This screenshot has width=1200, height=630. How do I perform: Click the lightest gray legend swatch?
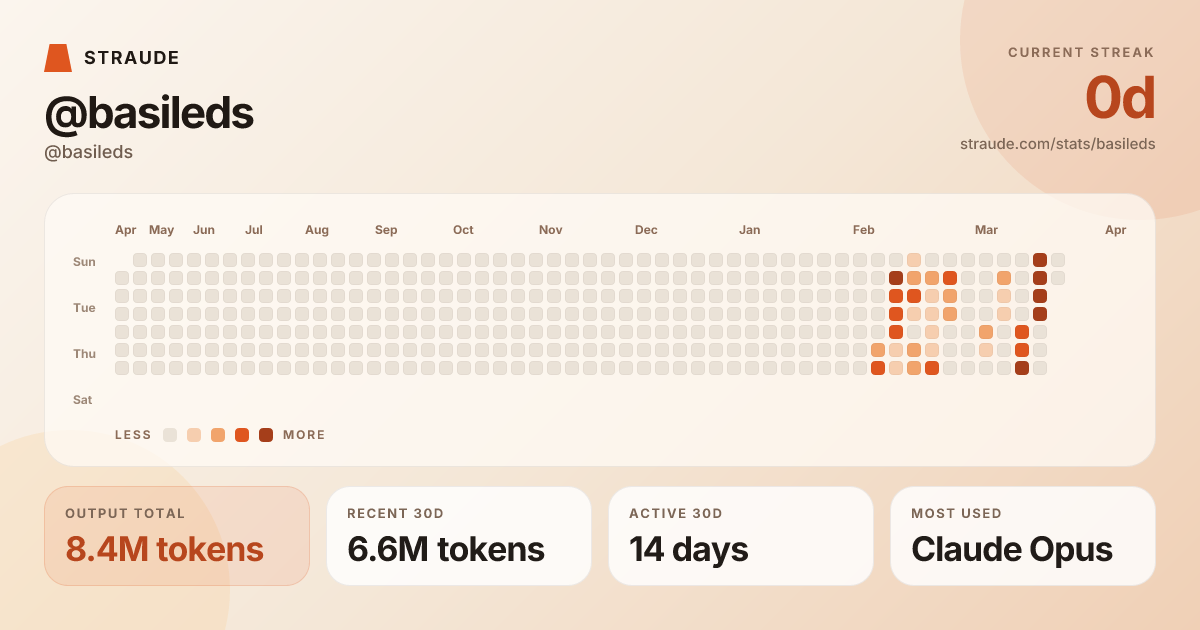170,435
